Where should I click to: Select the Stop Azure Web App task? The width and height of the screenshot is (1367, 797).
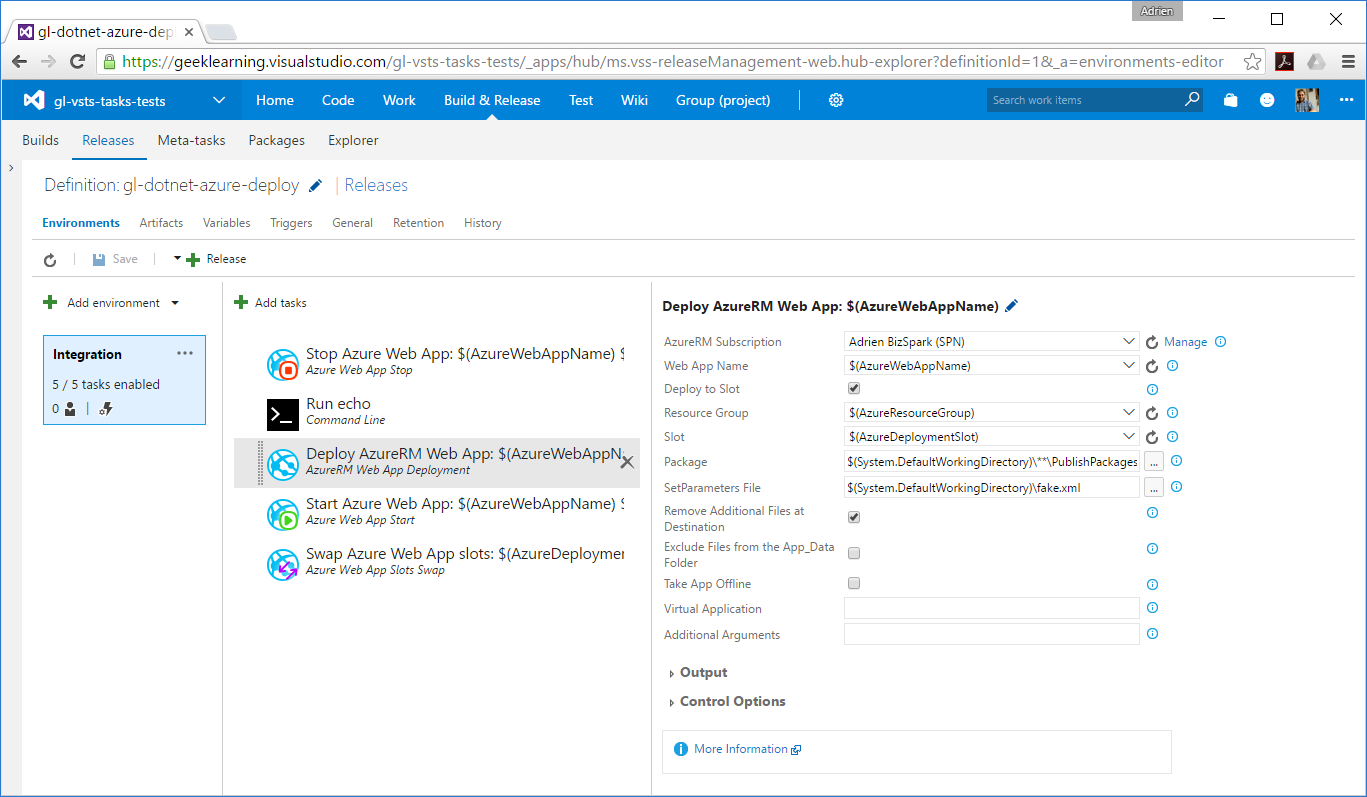[437, 362]
